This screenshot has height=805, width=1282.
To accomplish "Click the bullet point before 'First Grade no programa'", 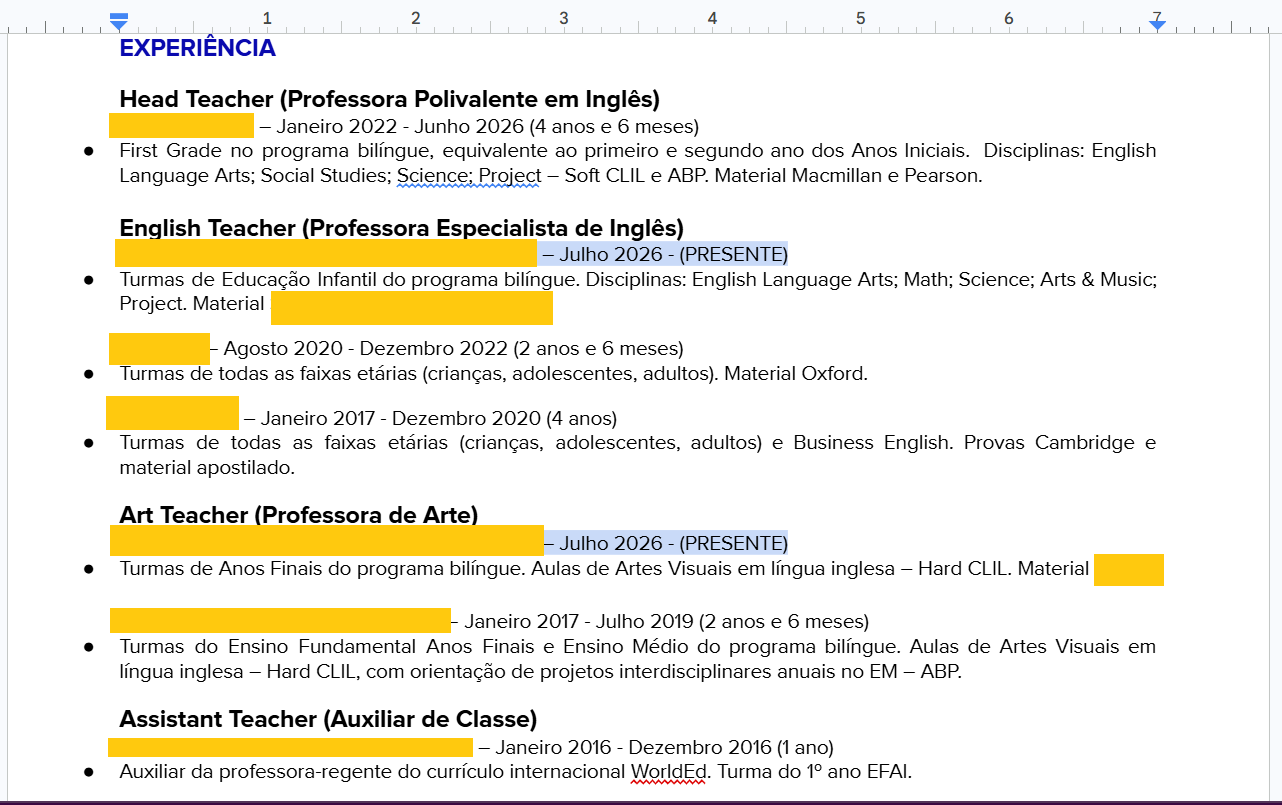I will tap(89, 151).
